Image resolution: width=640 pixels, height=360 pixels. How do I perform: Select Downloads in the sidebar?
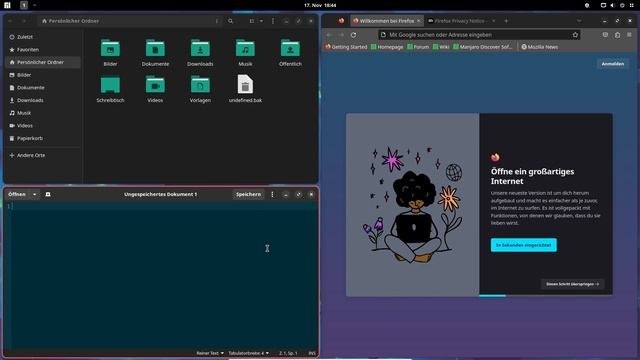pos(42,100)
